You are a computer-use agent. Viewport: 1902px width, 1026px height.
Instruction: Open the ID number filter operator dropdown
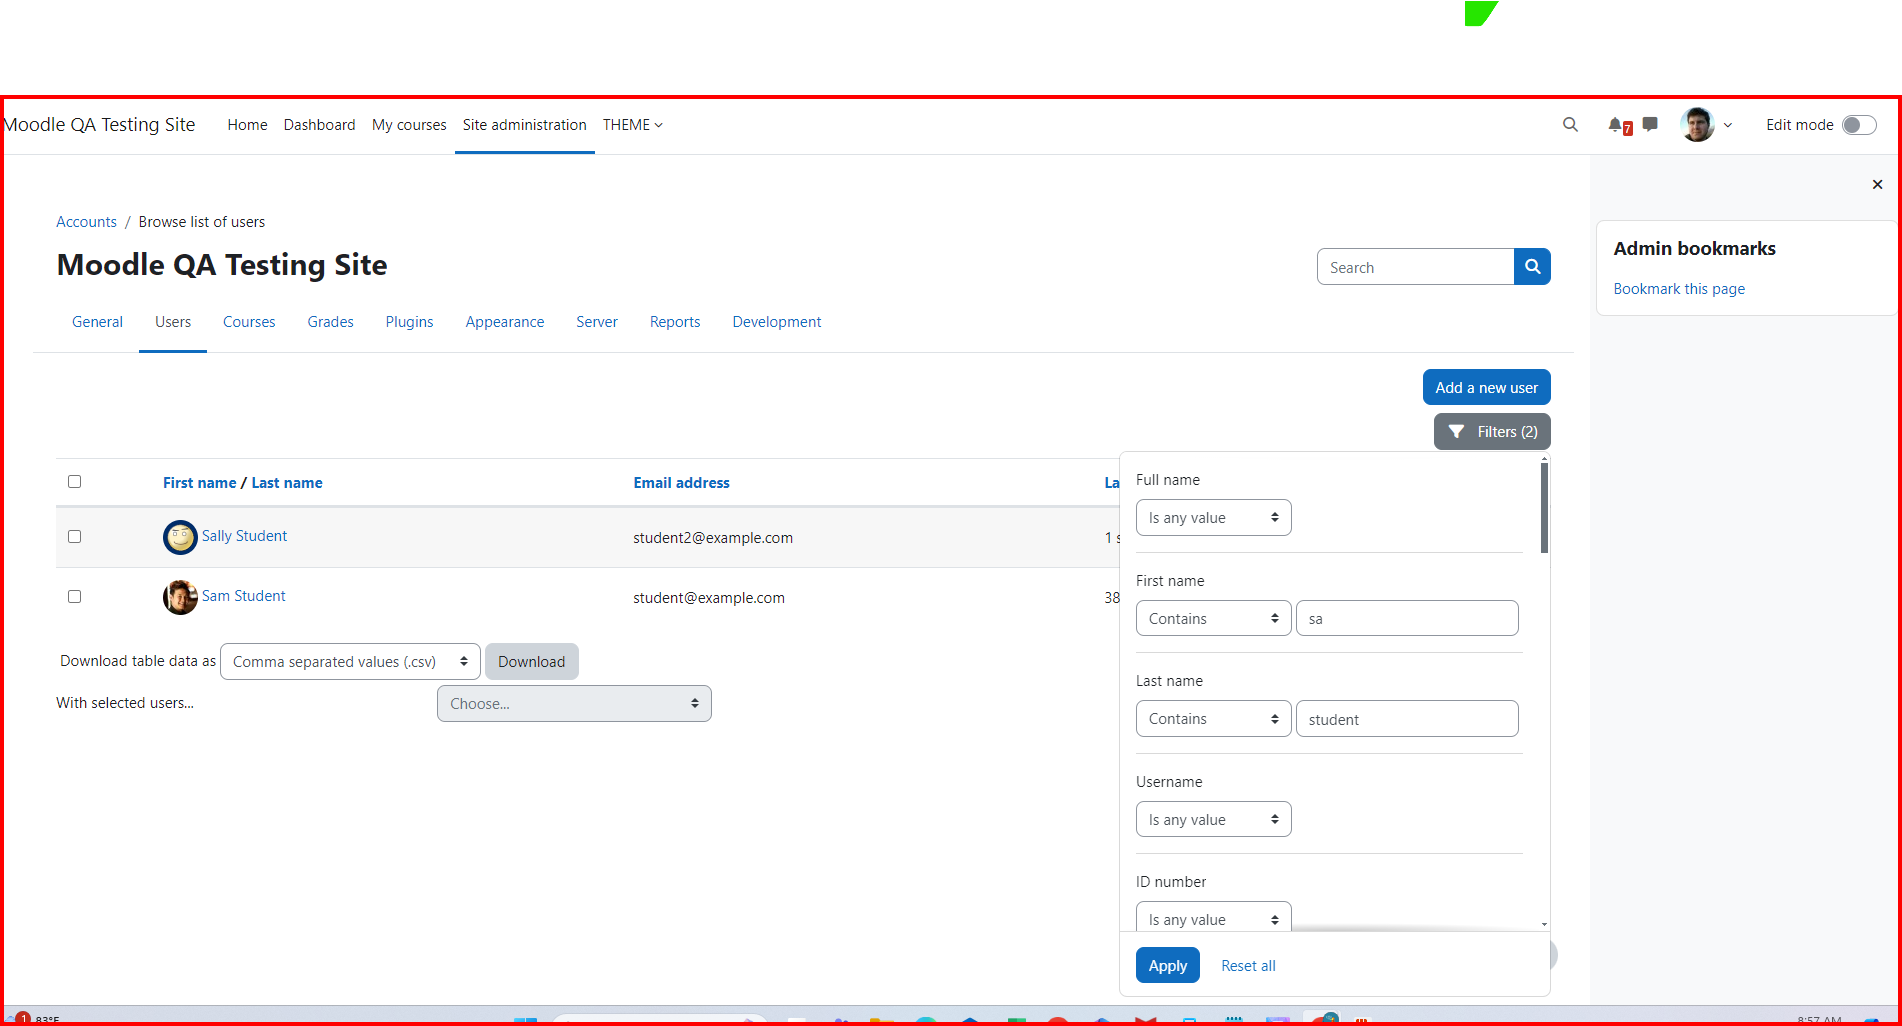[x=1213, y=917]
